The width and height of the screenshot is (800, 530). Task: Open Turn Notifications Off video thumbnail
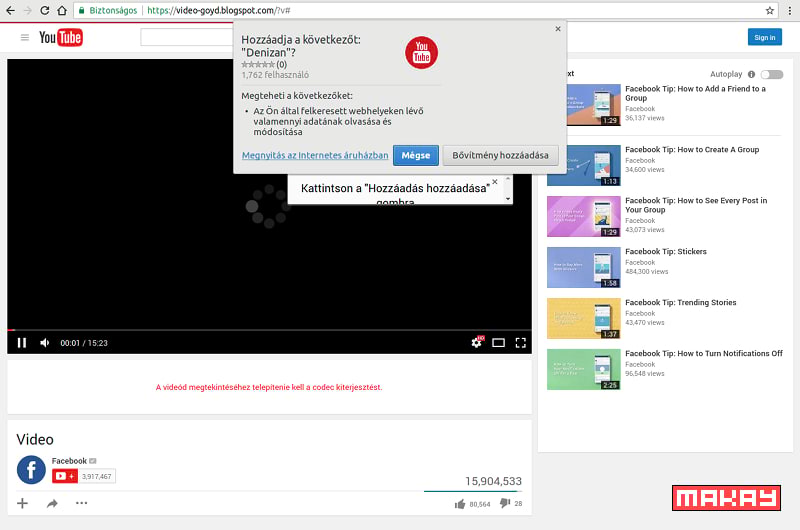pyautogui.click(x=584, y=369)
